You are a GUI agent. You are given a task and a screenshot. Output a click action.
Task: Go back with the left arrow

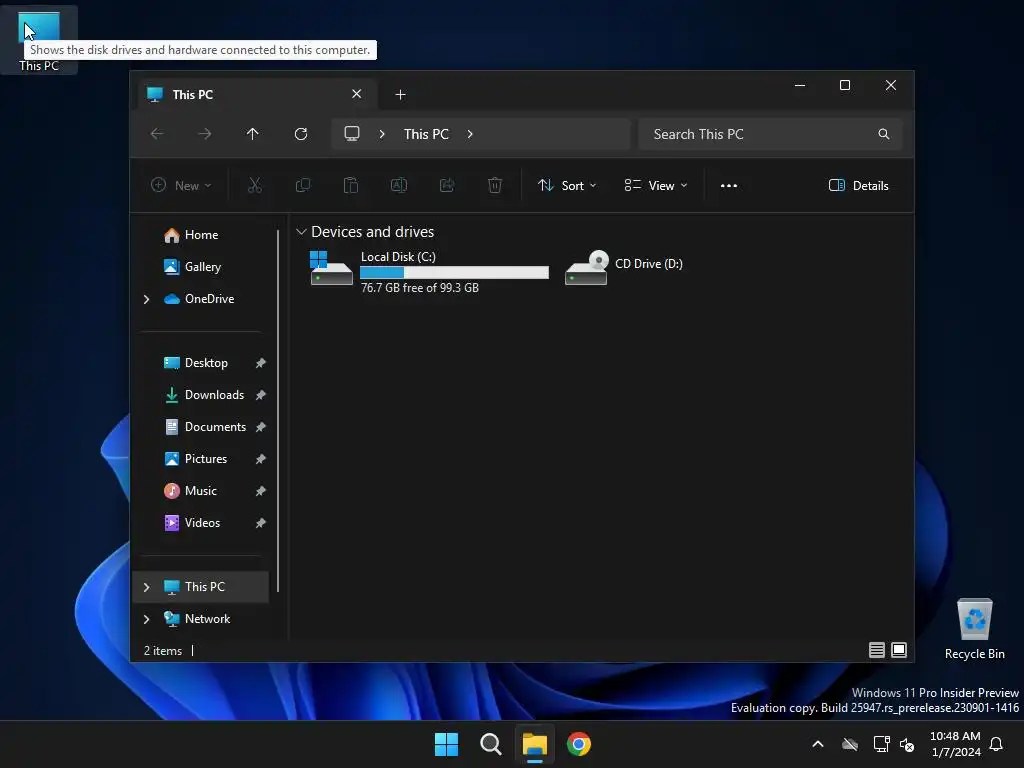[157, 134]
